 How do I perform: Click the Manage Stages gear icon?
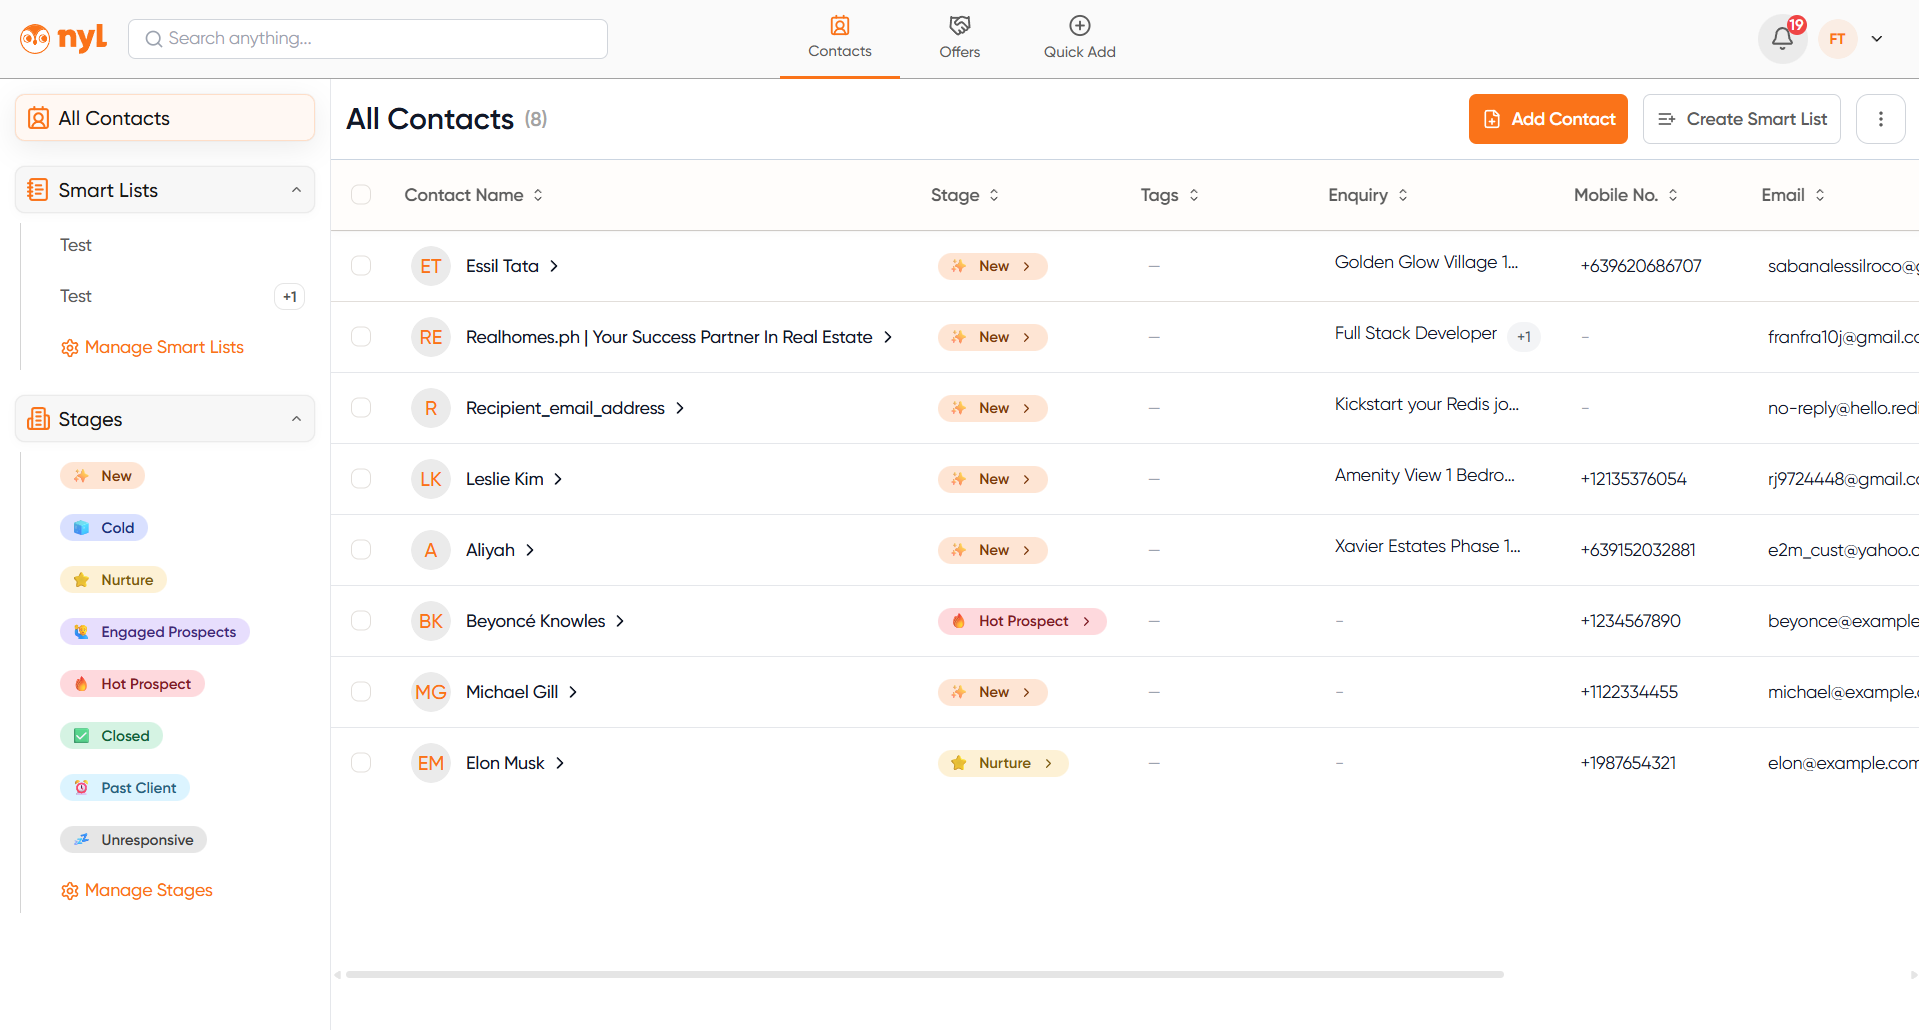pos(69,891)
